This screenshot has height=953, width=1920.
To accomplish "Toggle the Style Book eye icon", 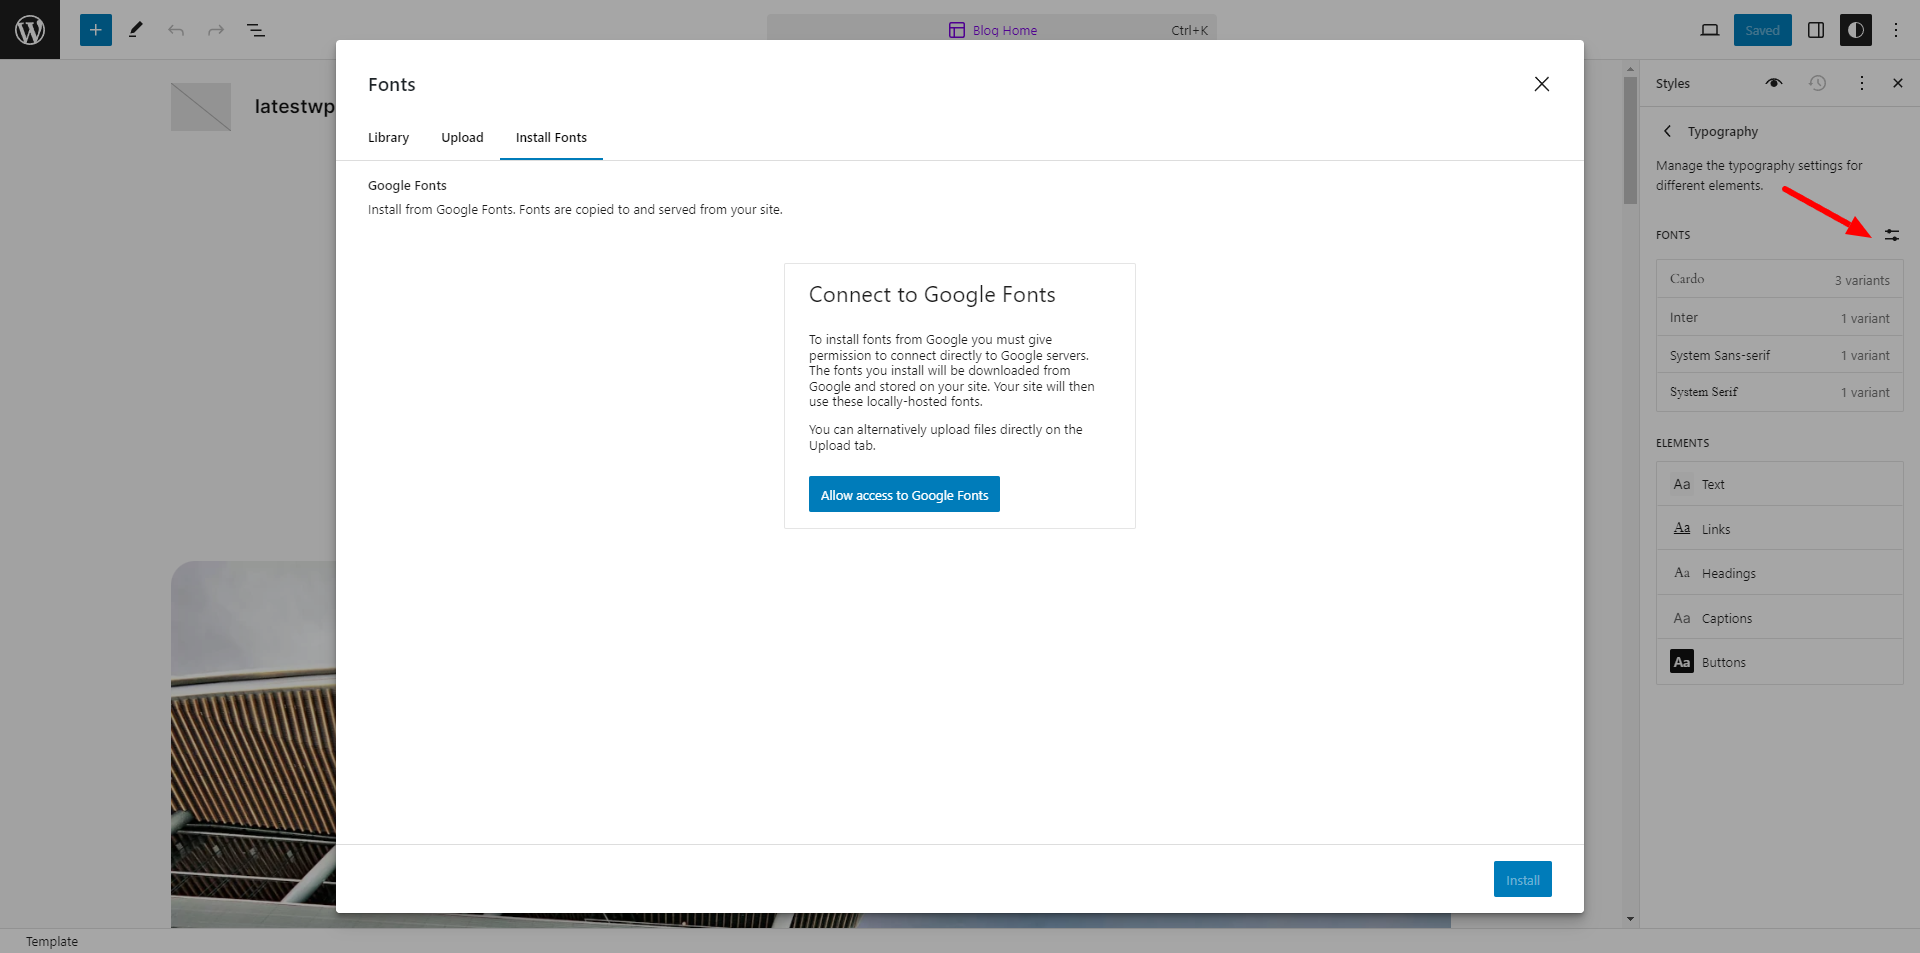I will coord(1774,83).
